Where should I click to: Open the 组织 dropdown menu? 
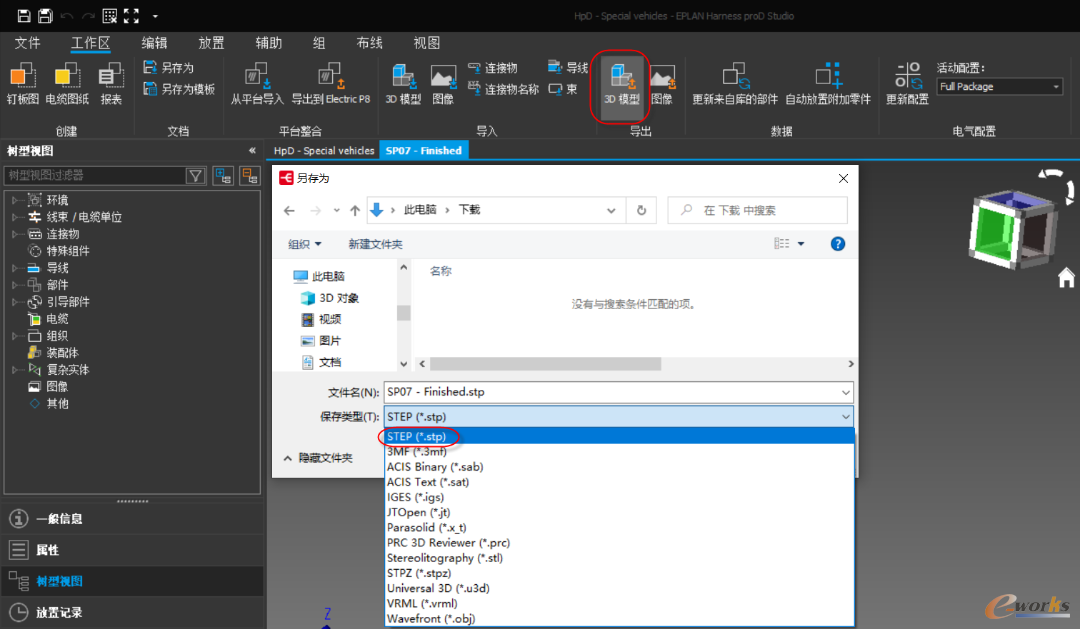click(x=304, y=244)
